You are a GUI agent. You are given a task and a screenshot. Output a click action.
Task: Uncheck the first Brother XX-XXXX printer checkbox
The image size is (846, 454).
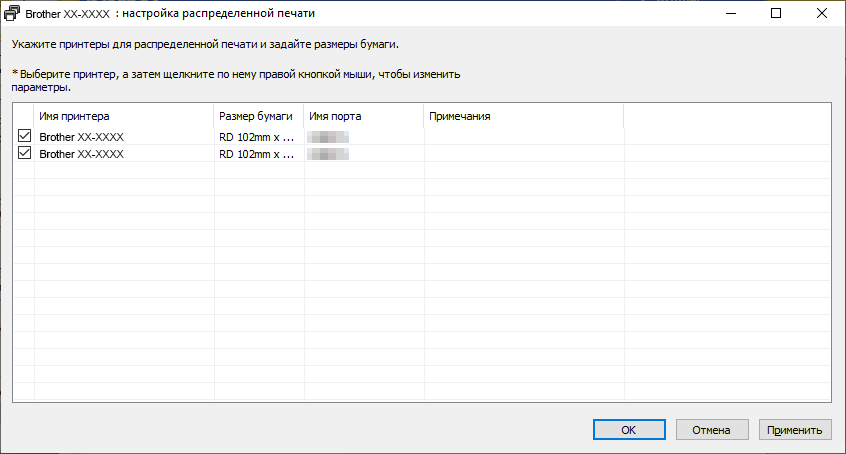(24, 136)
